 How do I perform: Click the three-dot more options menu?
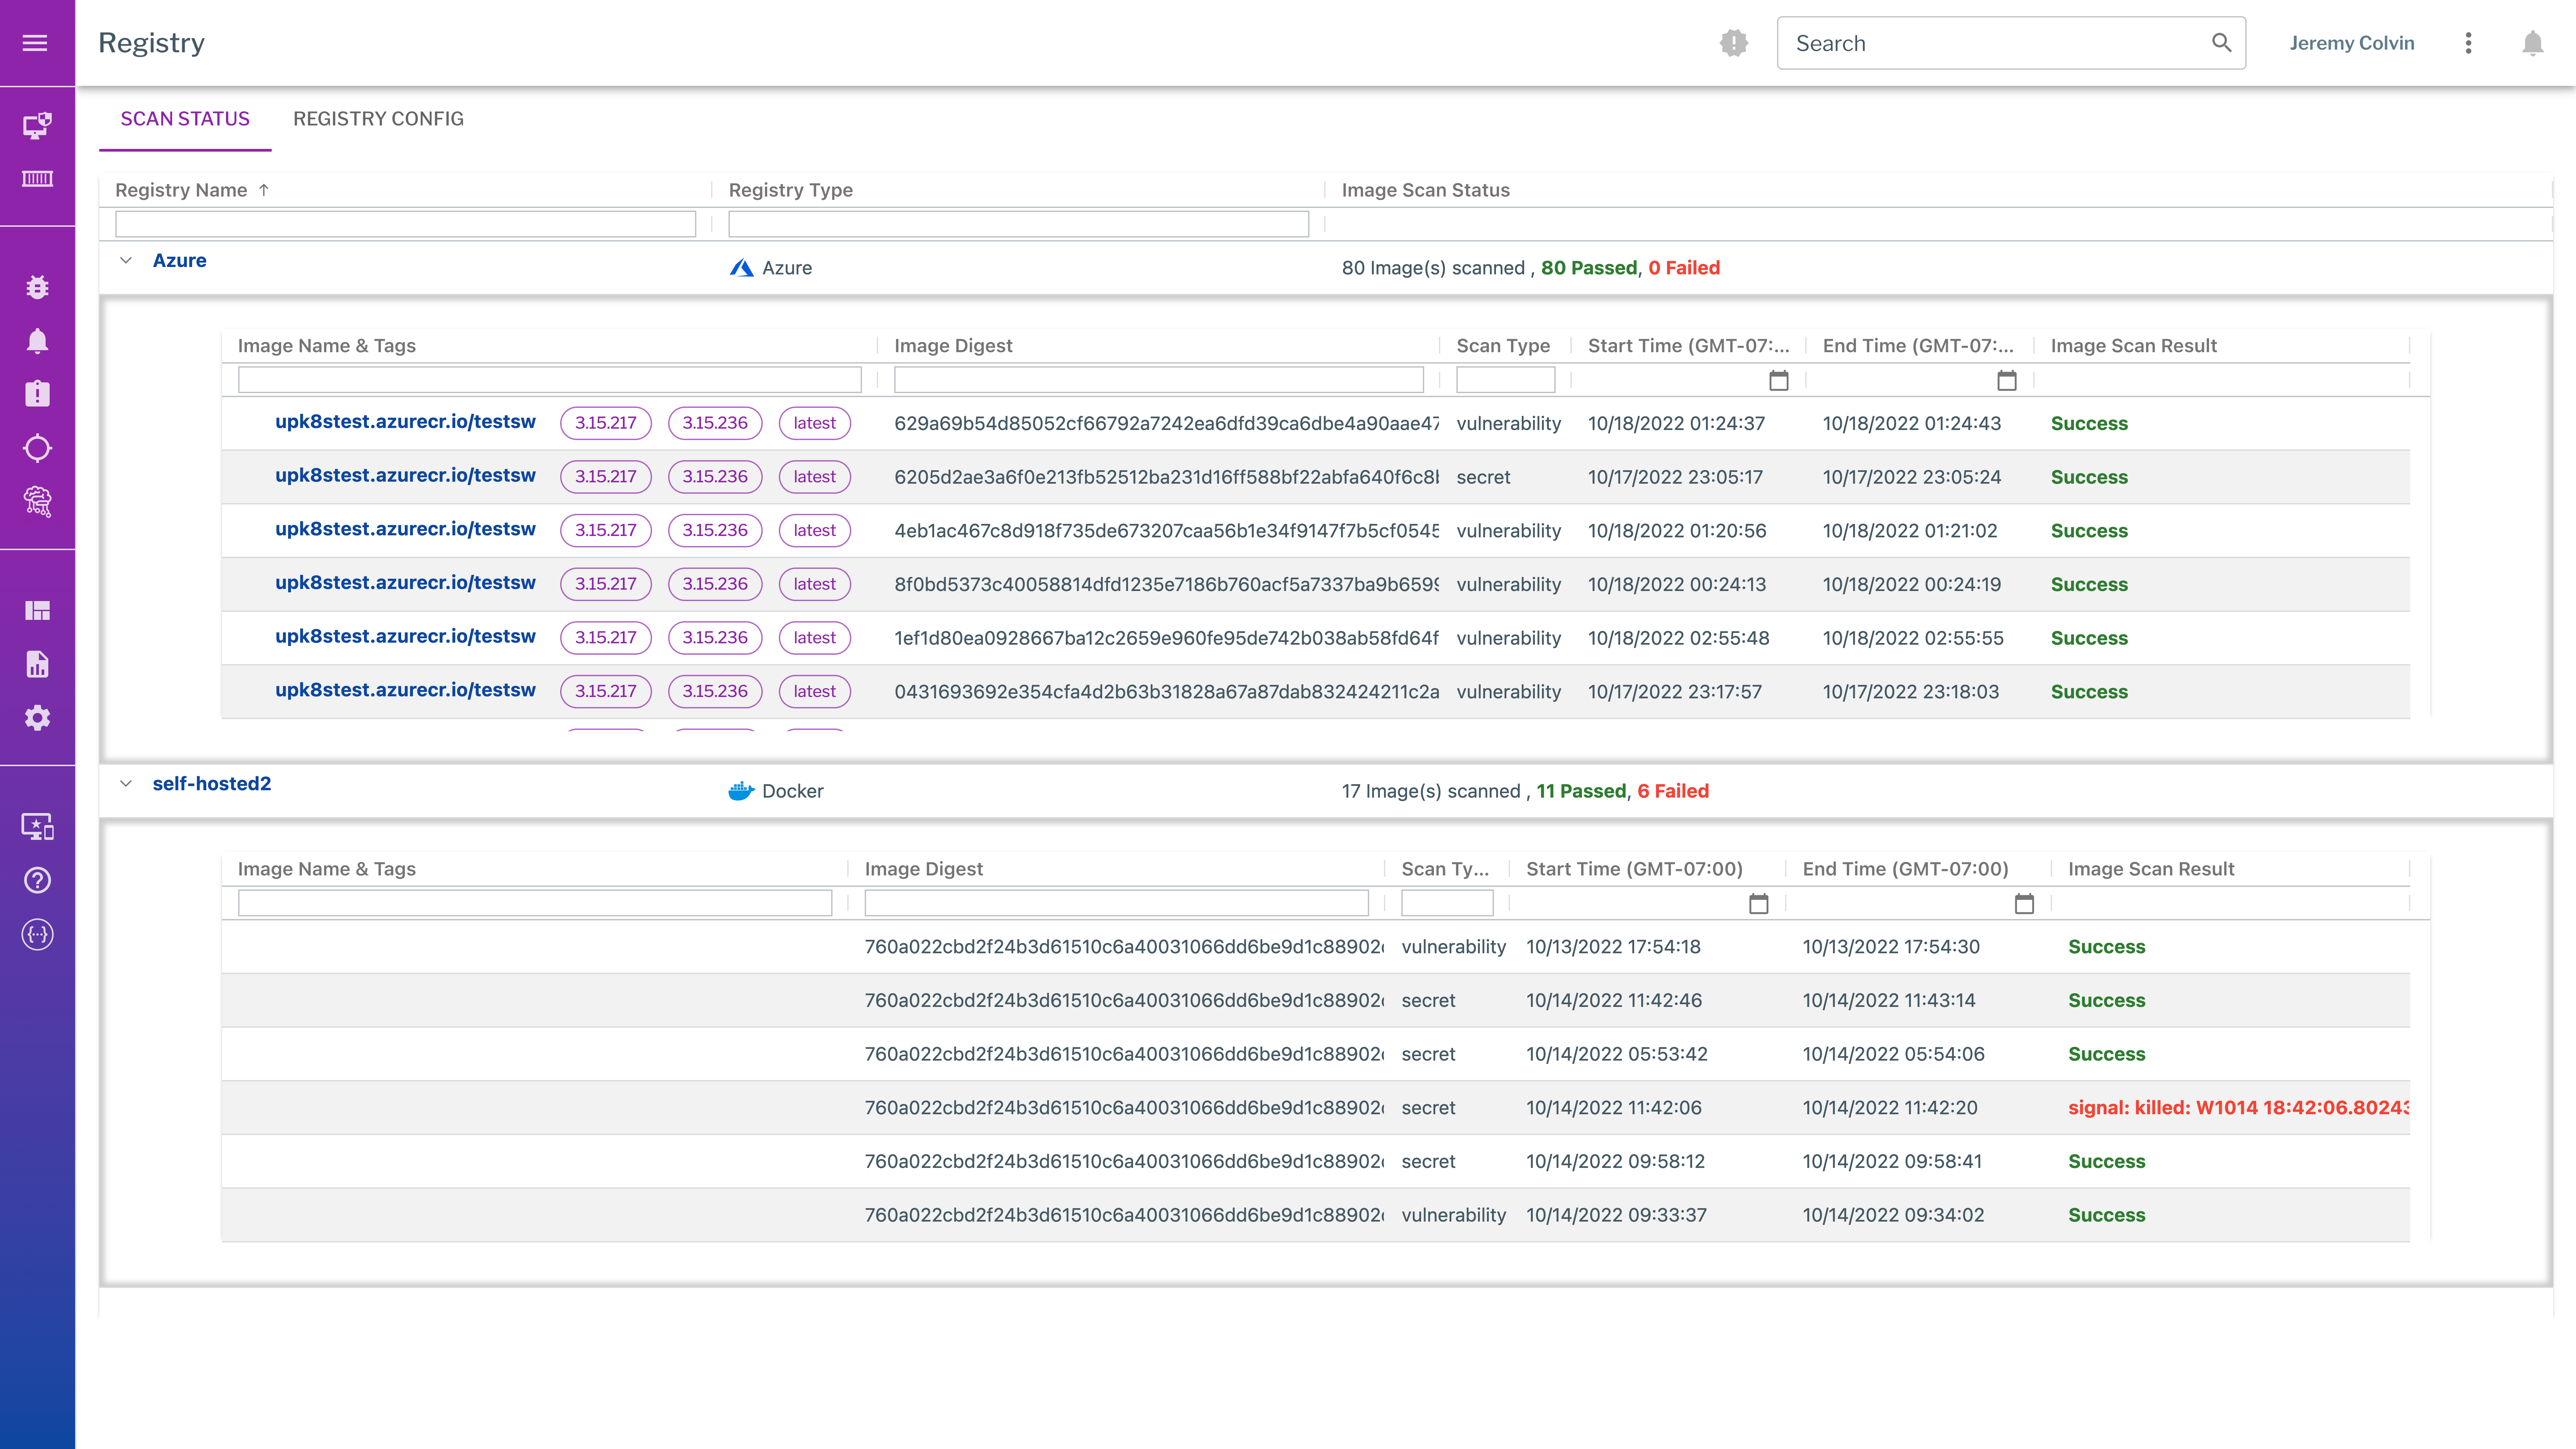tap(2470, 43)
